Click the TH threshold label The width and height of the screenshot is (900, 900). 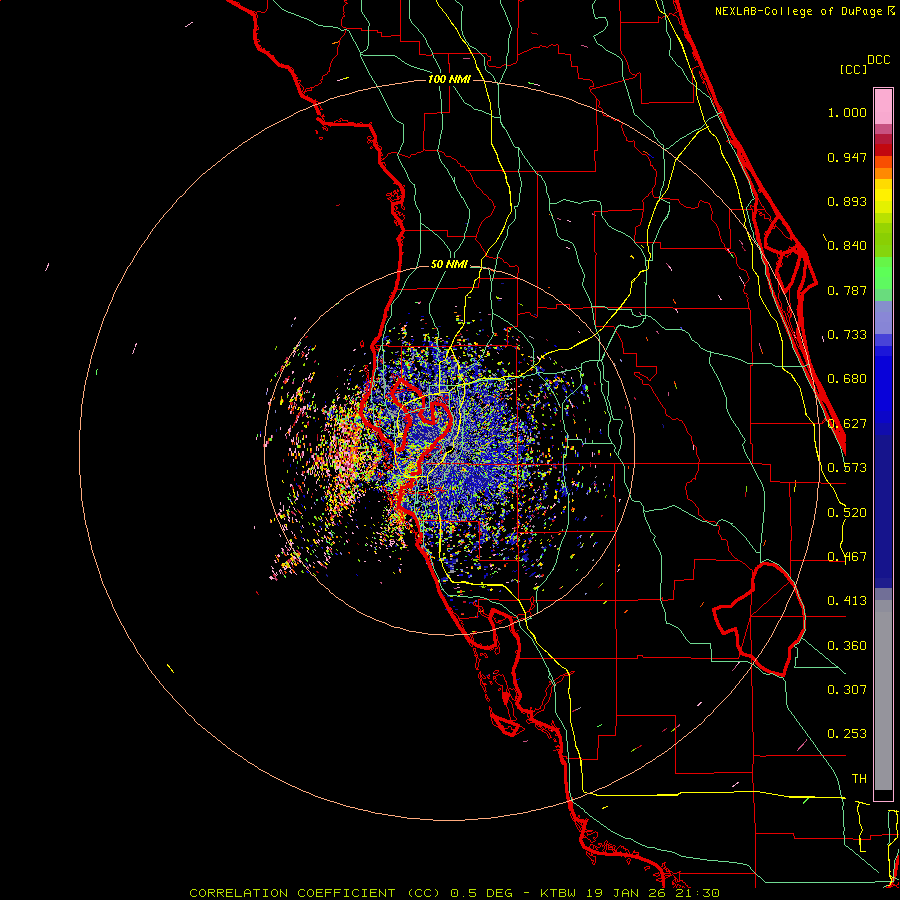coord(859,779)
